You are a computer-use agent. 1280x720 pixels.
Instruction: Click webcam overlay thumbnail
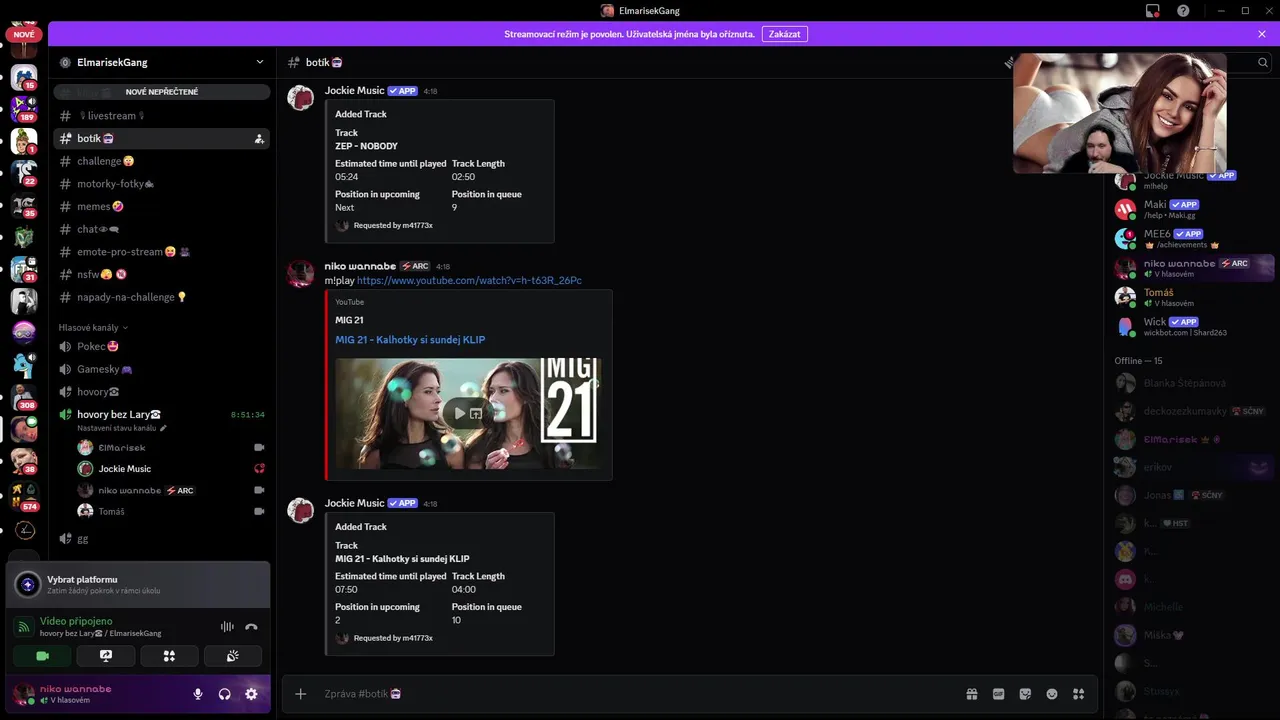pos(1120,113)
